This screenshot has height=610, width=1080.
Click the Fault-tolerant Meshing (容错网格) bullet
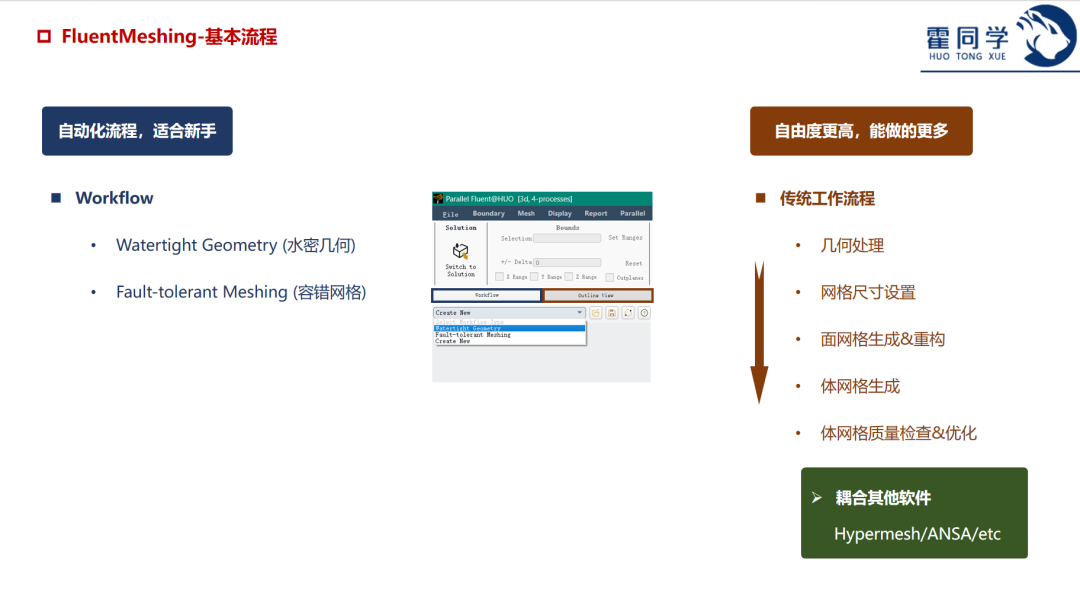click(241, 292)
